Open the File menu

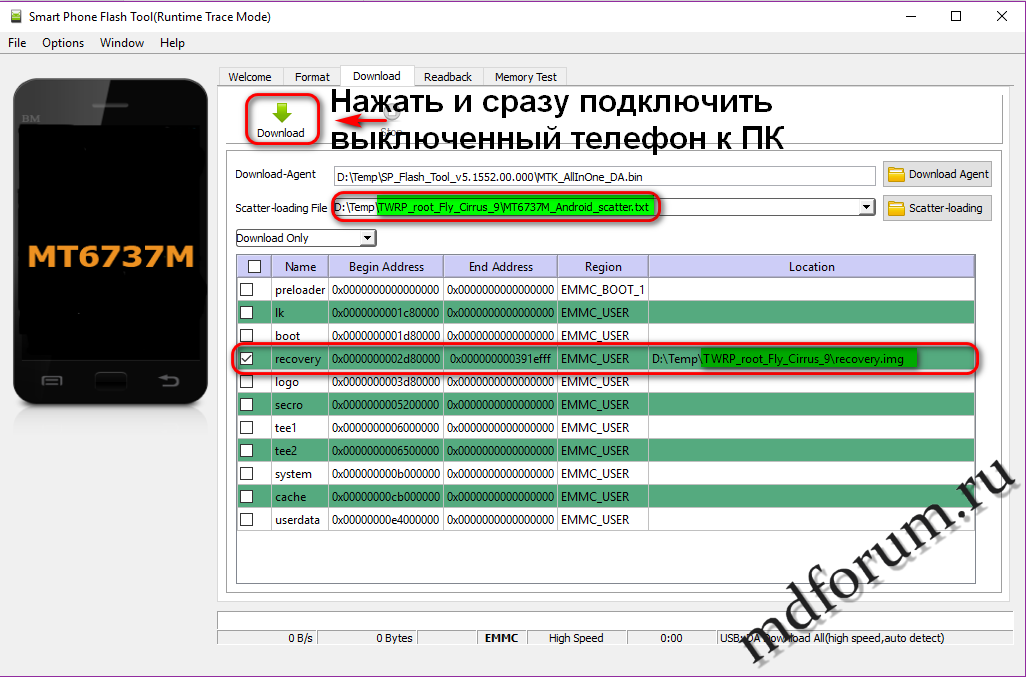click(x=17, y=43)
